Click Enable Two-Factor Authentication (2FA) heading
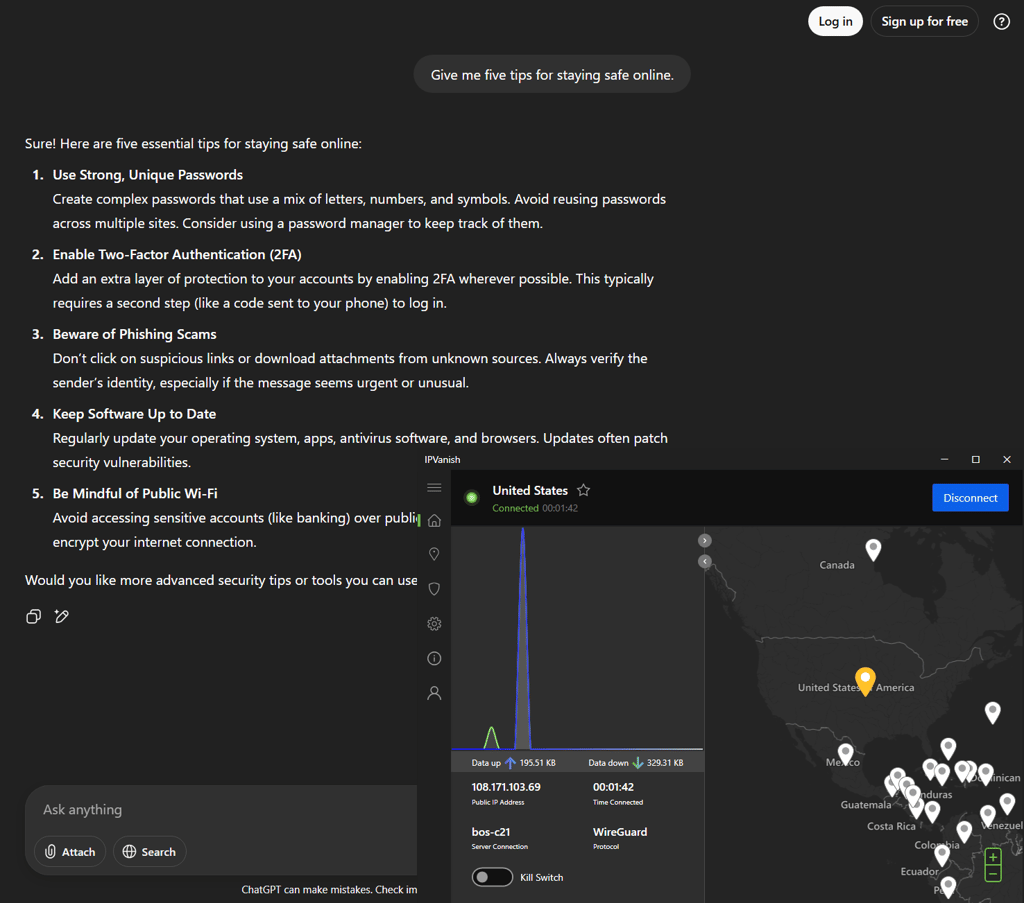This screenshot has width=1024, height=903. pyautogui.click(x=177, y=255)
